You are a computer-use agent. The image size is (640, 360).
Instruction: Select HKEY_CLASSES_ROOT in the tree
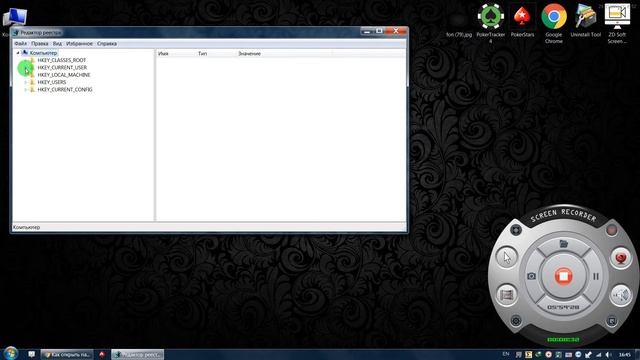pyautogui.click(x=62, y=60)
